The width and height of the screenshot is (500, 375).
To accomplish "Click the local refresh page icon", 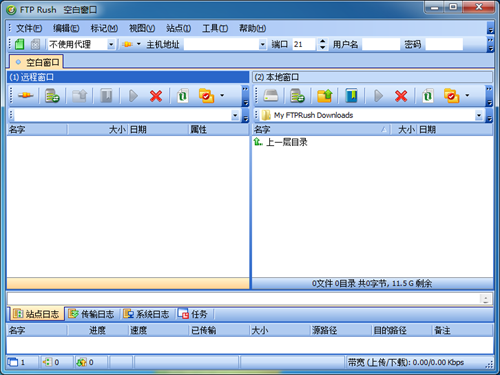I will point(428,96).
